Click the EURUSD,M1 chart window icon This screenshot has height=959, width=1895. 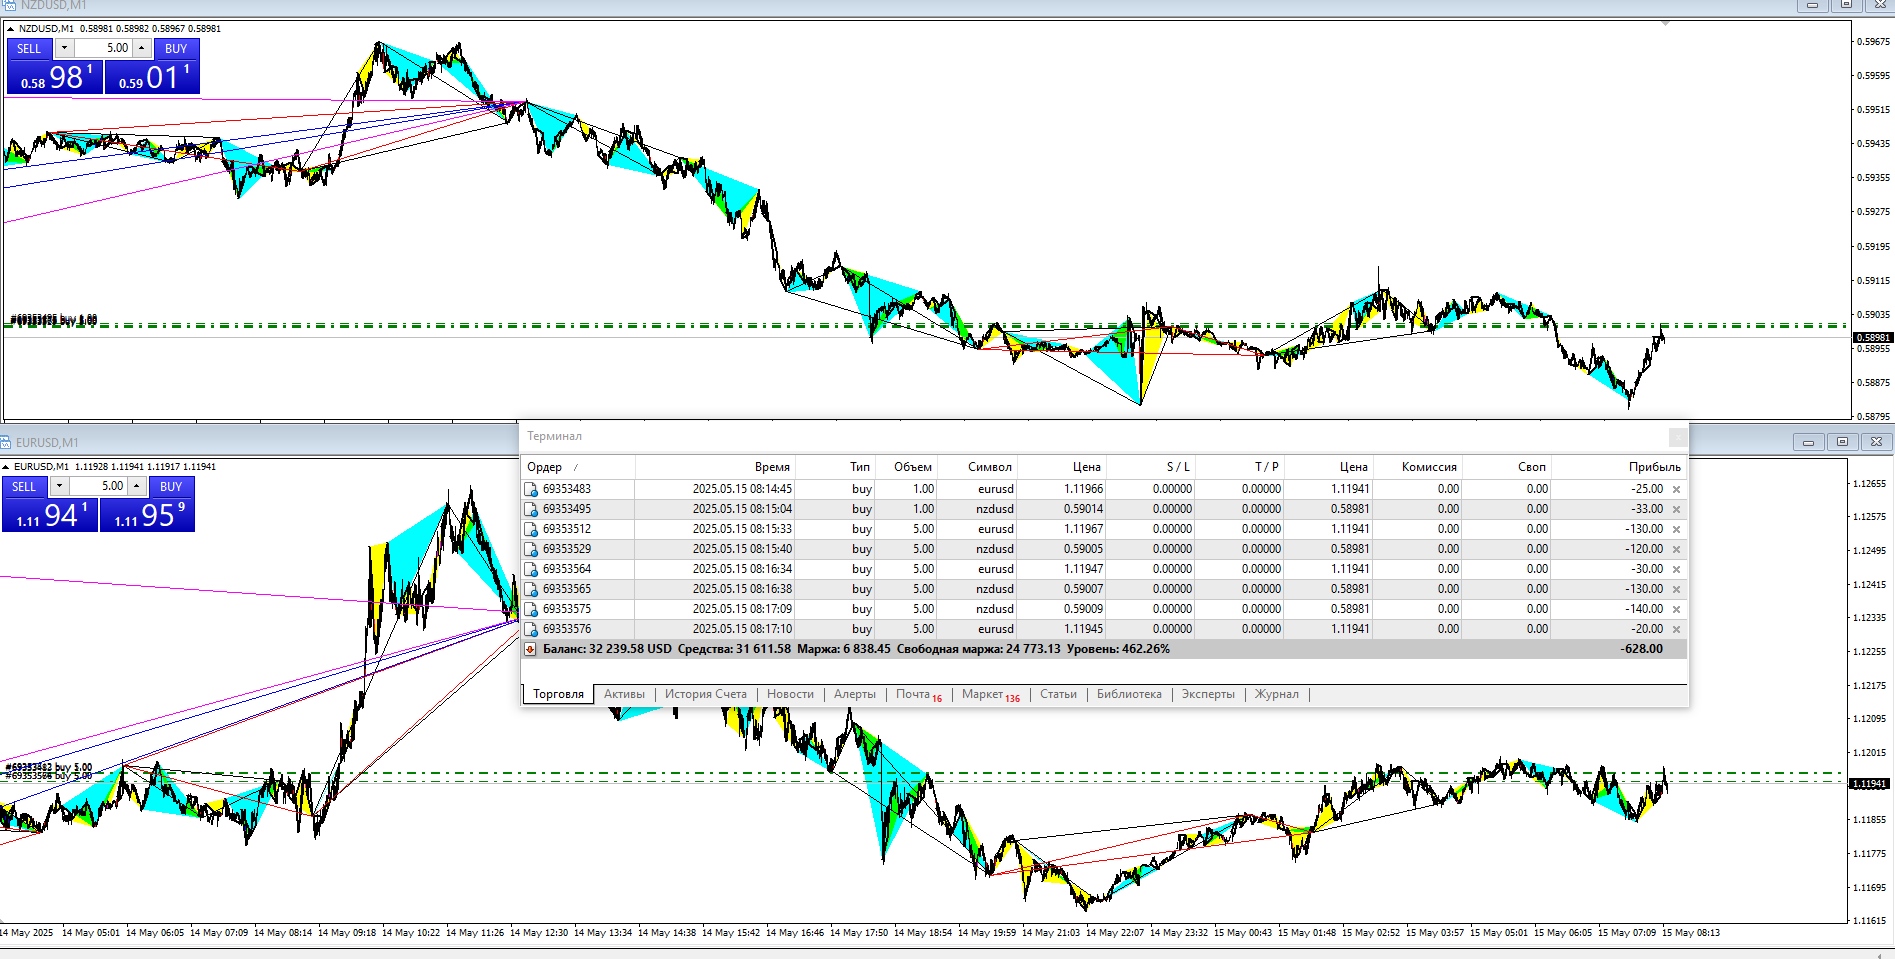click(x=7, y=442)
